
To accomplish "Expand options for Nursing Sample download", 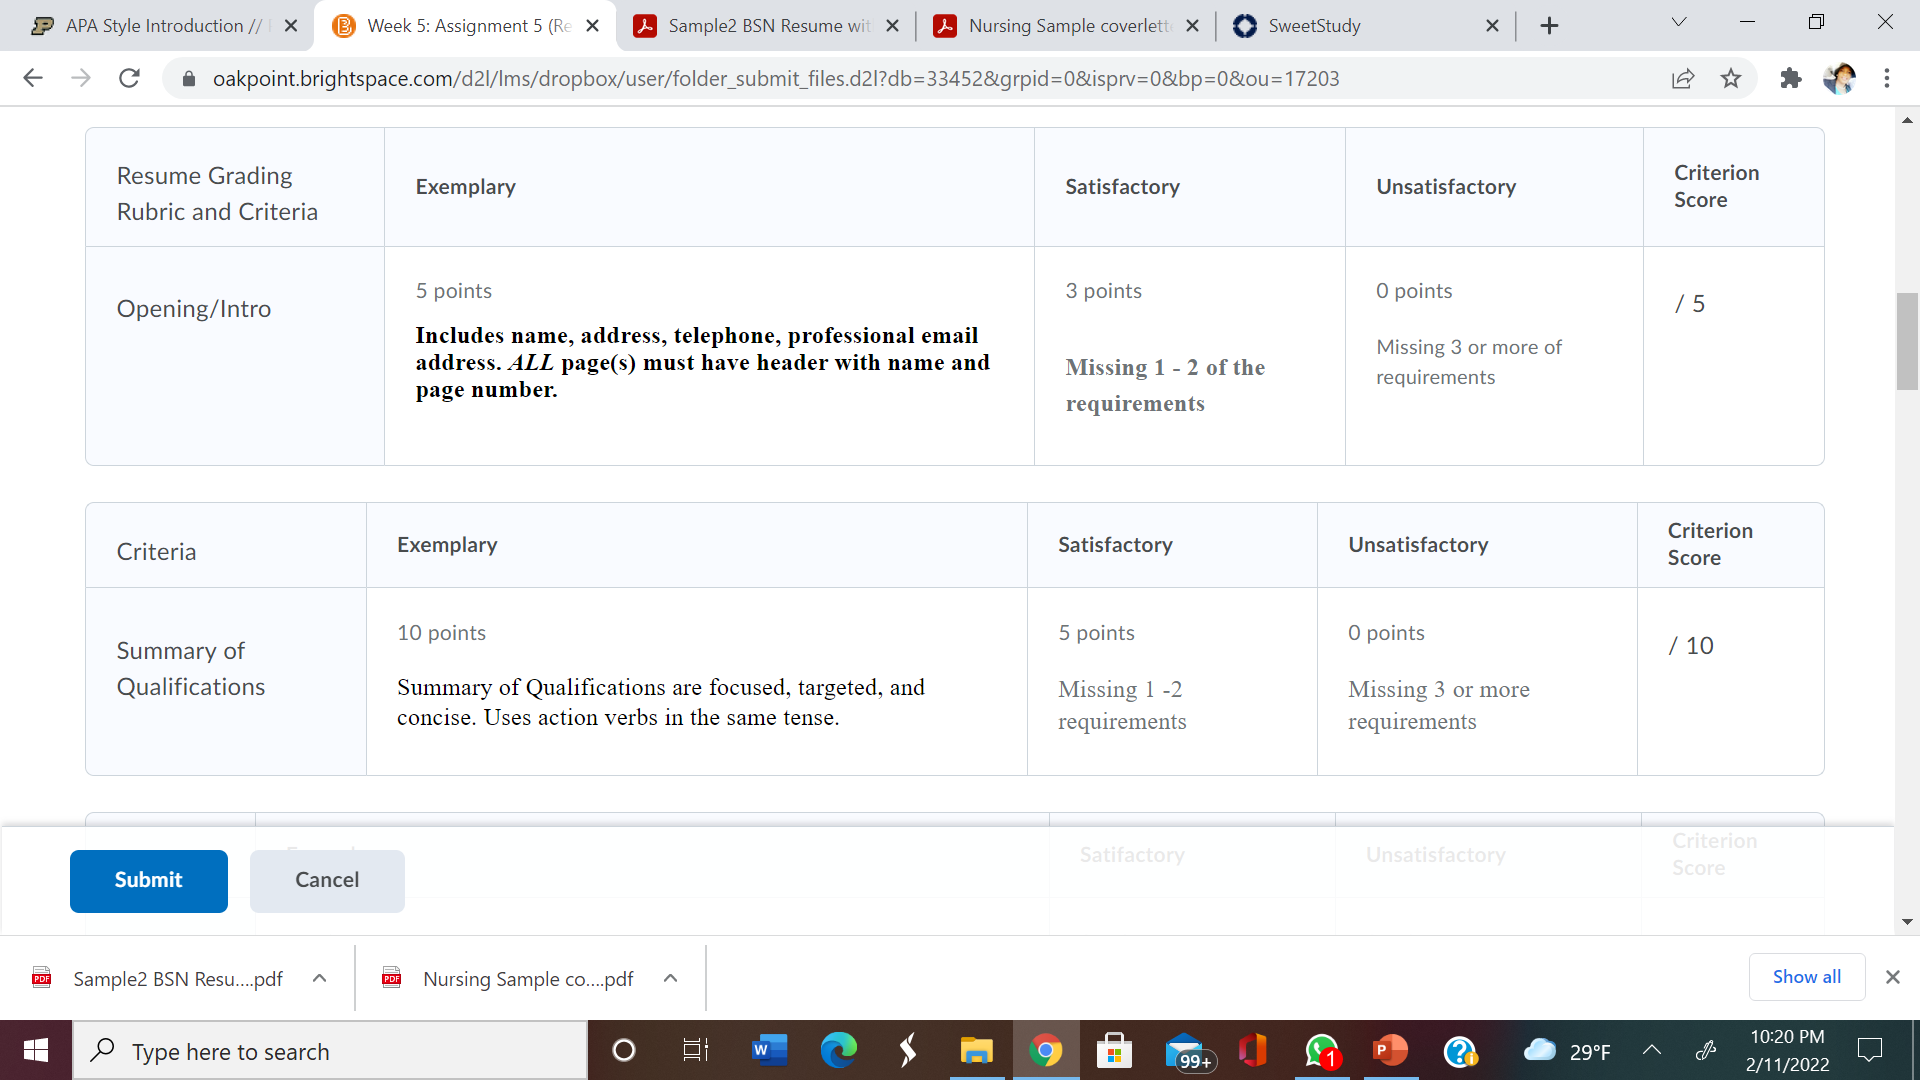I will (671, 978).
